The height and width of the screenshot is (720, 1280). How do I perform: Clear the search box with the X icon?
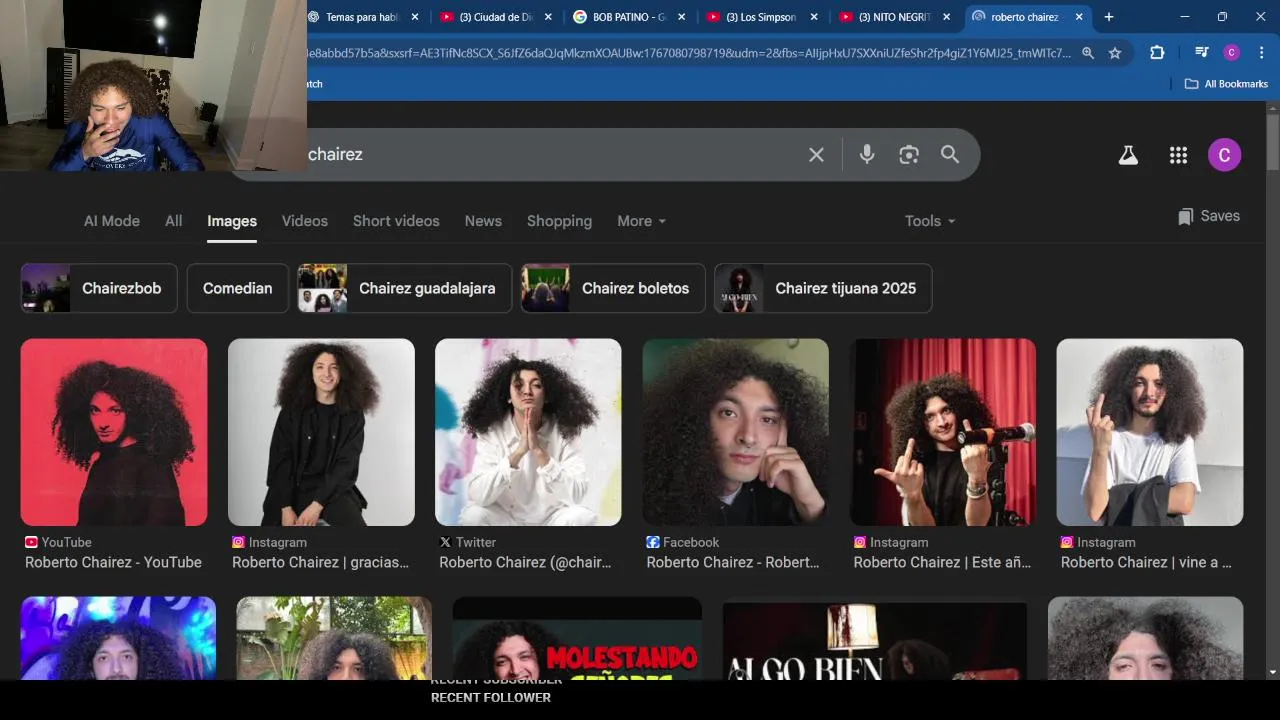[x=816, y=155]
